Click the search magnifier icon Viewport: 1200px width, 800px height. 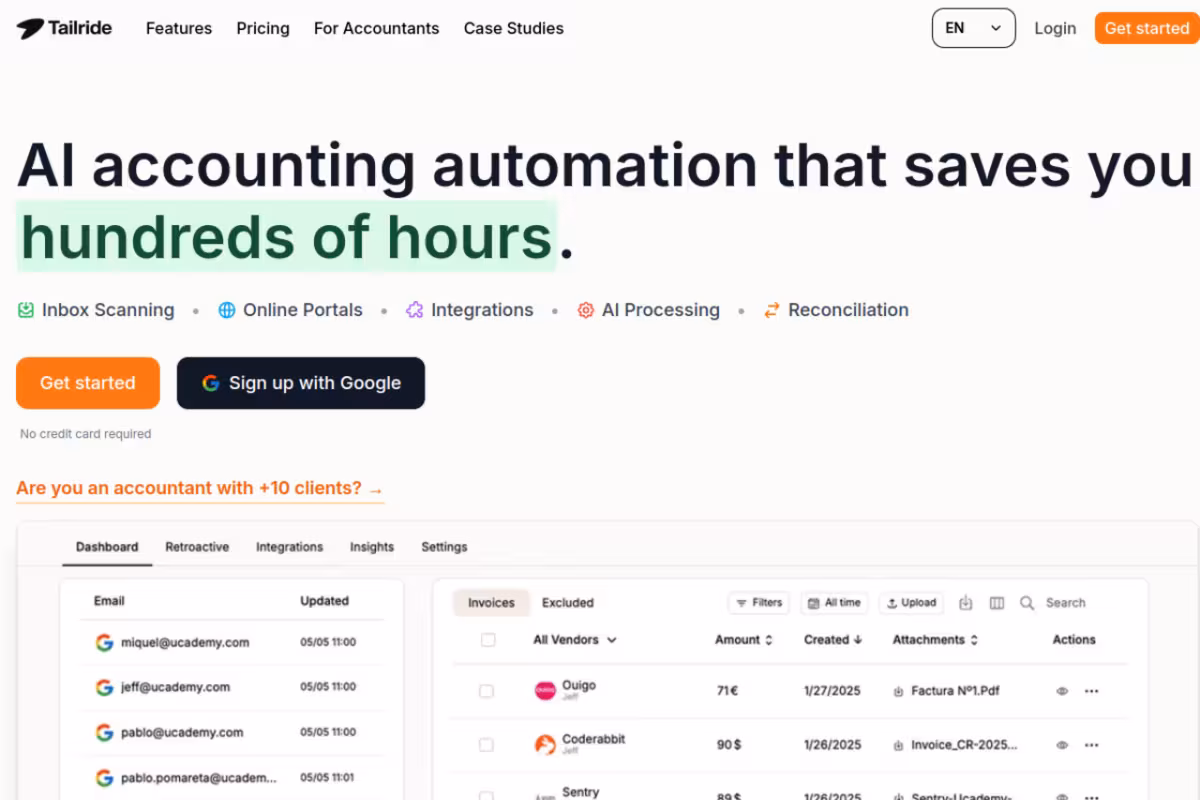coord(1027,603)
